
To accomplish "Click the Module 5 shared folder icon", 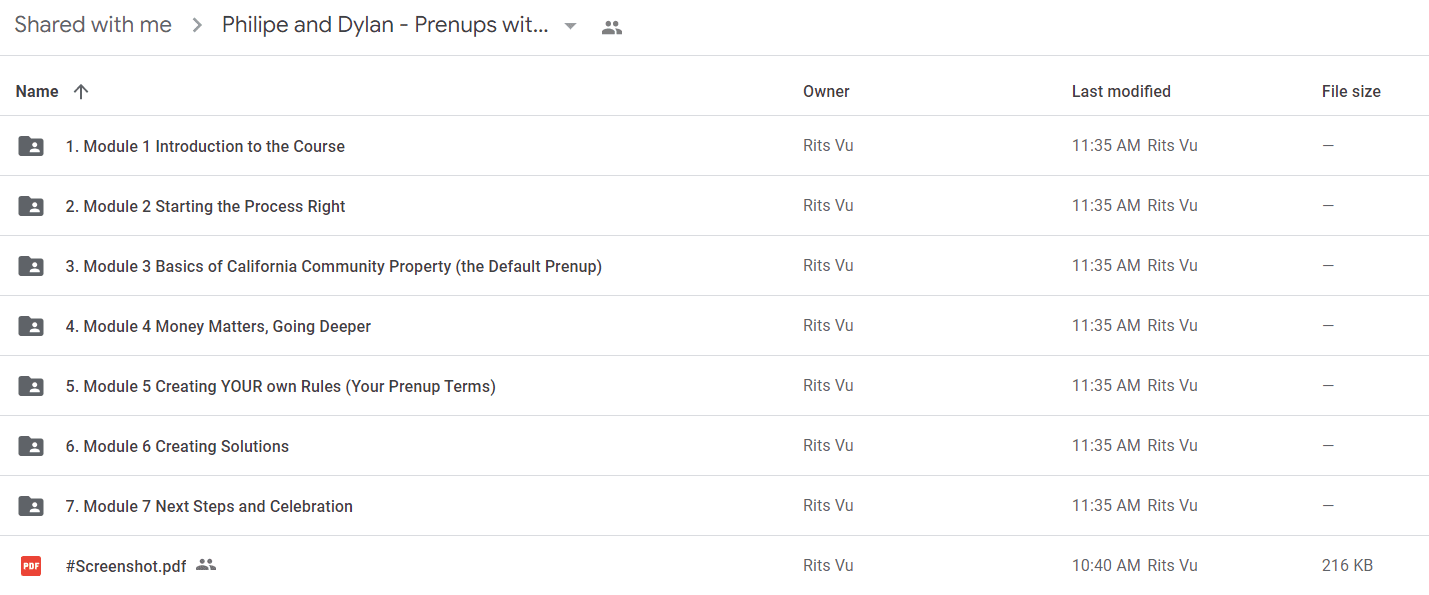I will tap(31, 386).
